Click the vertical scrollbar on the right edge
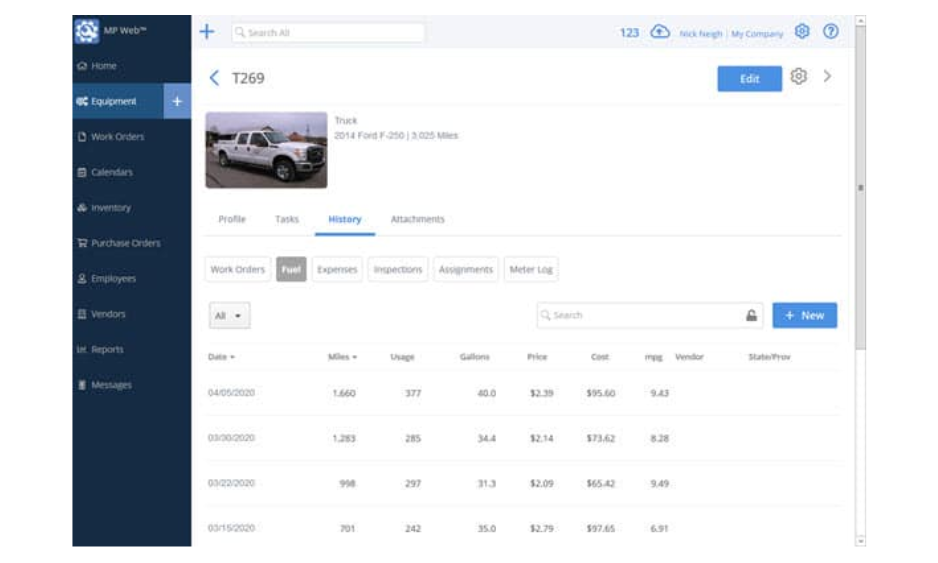 (860, 187)
